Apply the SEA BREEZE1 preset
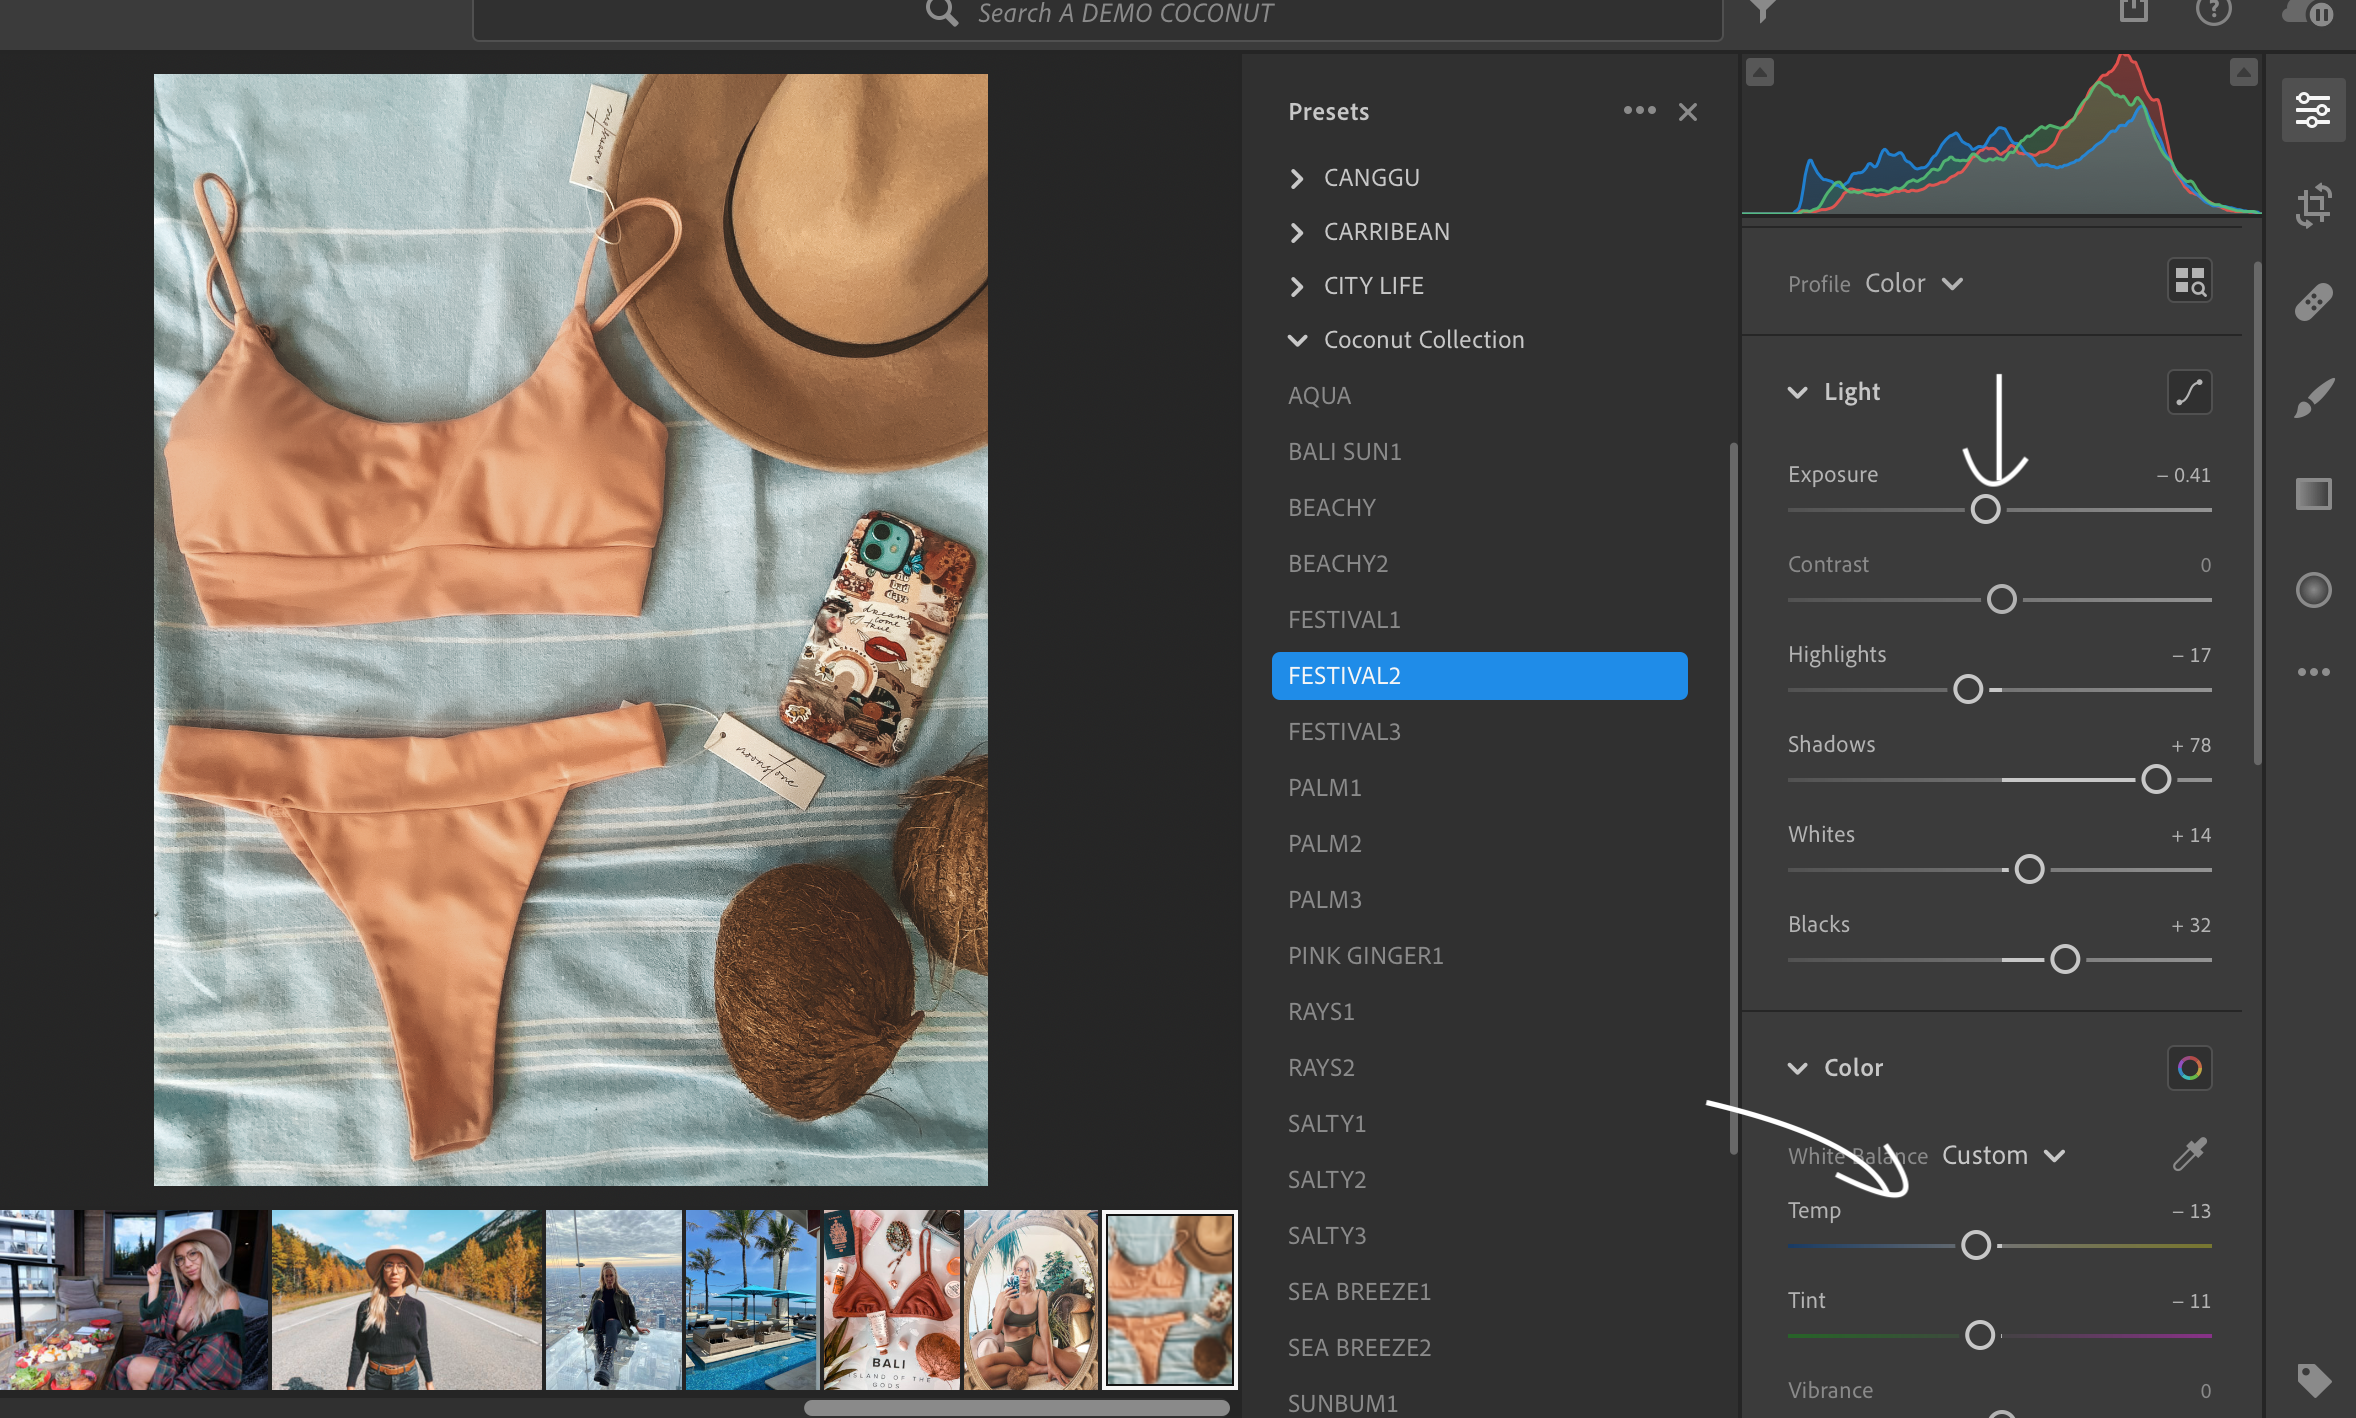The image size is (2356, 1418). click(1359, 1292)
